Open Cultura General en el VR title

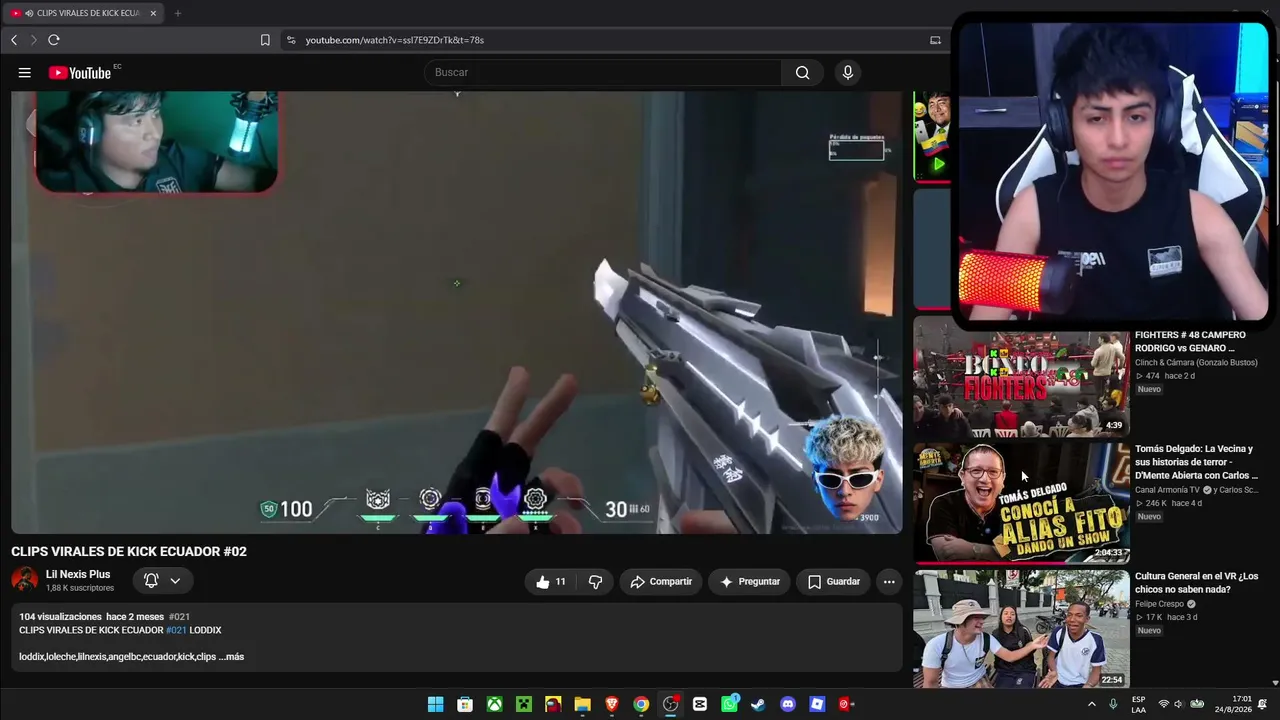click(x=1196, y=583)
